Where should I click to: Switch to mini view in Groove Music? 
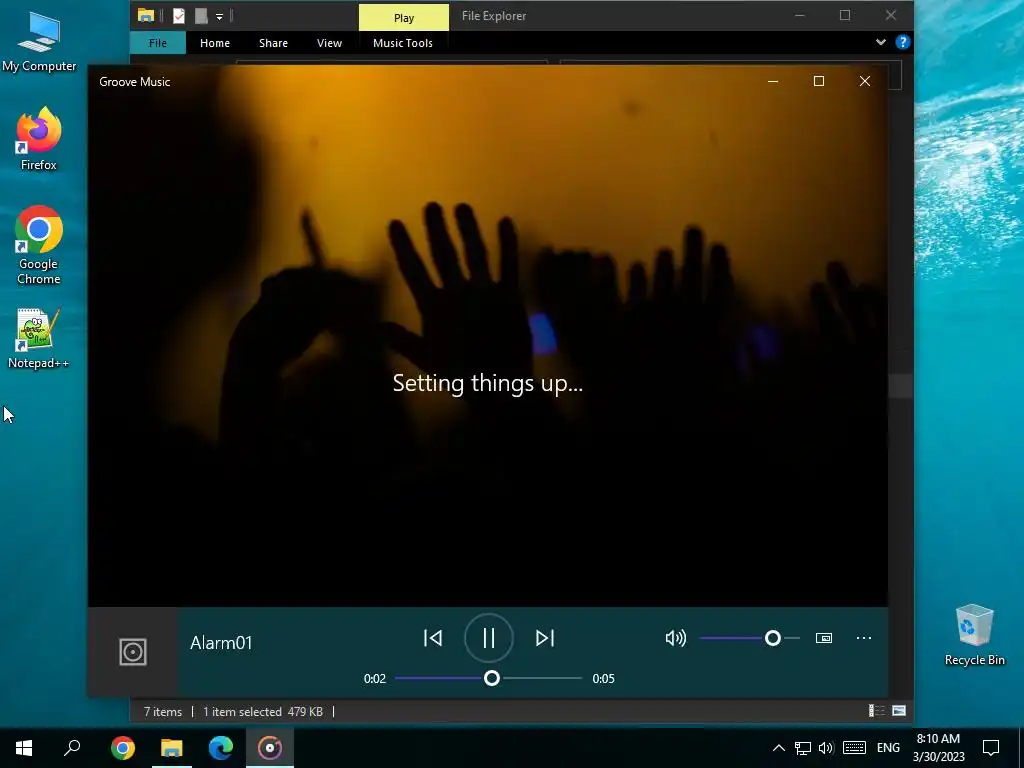coord(824,638)
